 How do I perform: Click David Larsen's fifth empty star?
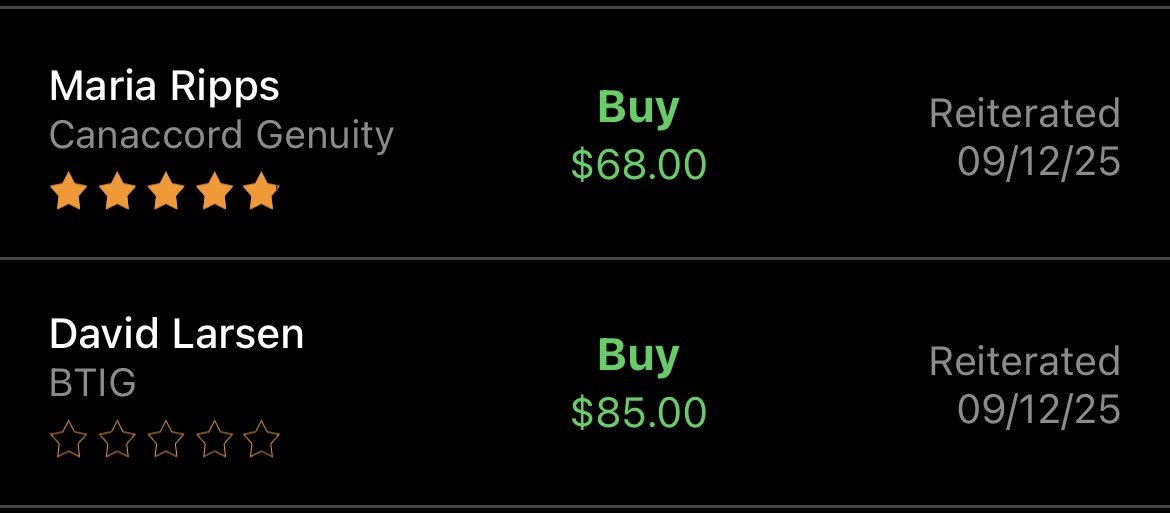click(x=261, y=439)
